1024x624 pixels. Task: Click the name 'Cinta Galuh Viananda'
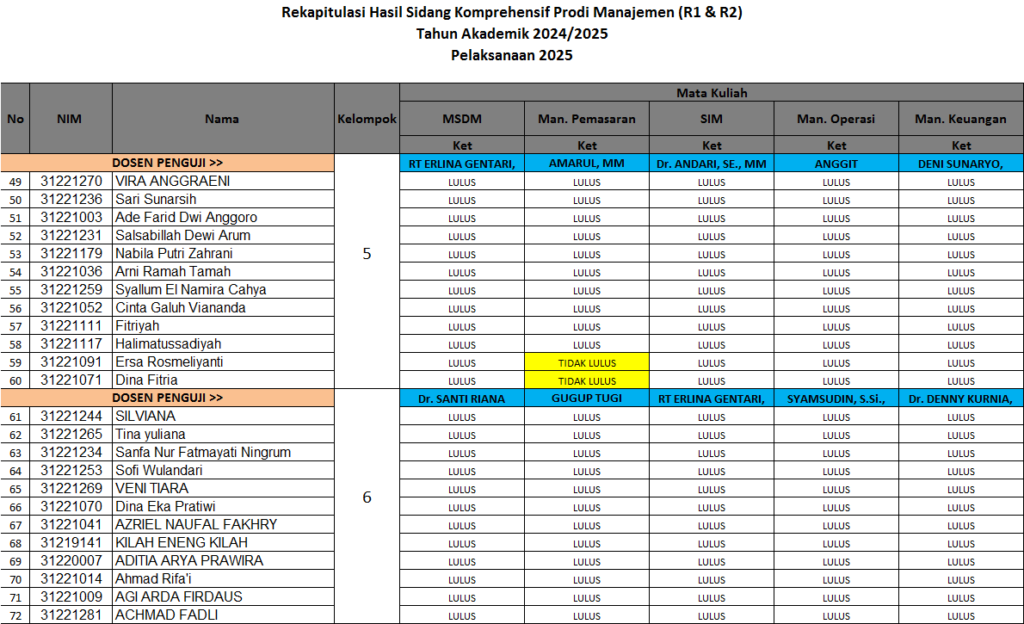point(180,307)
